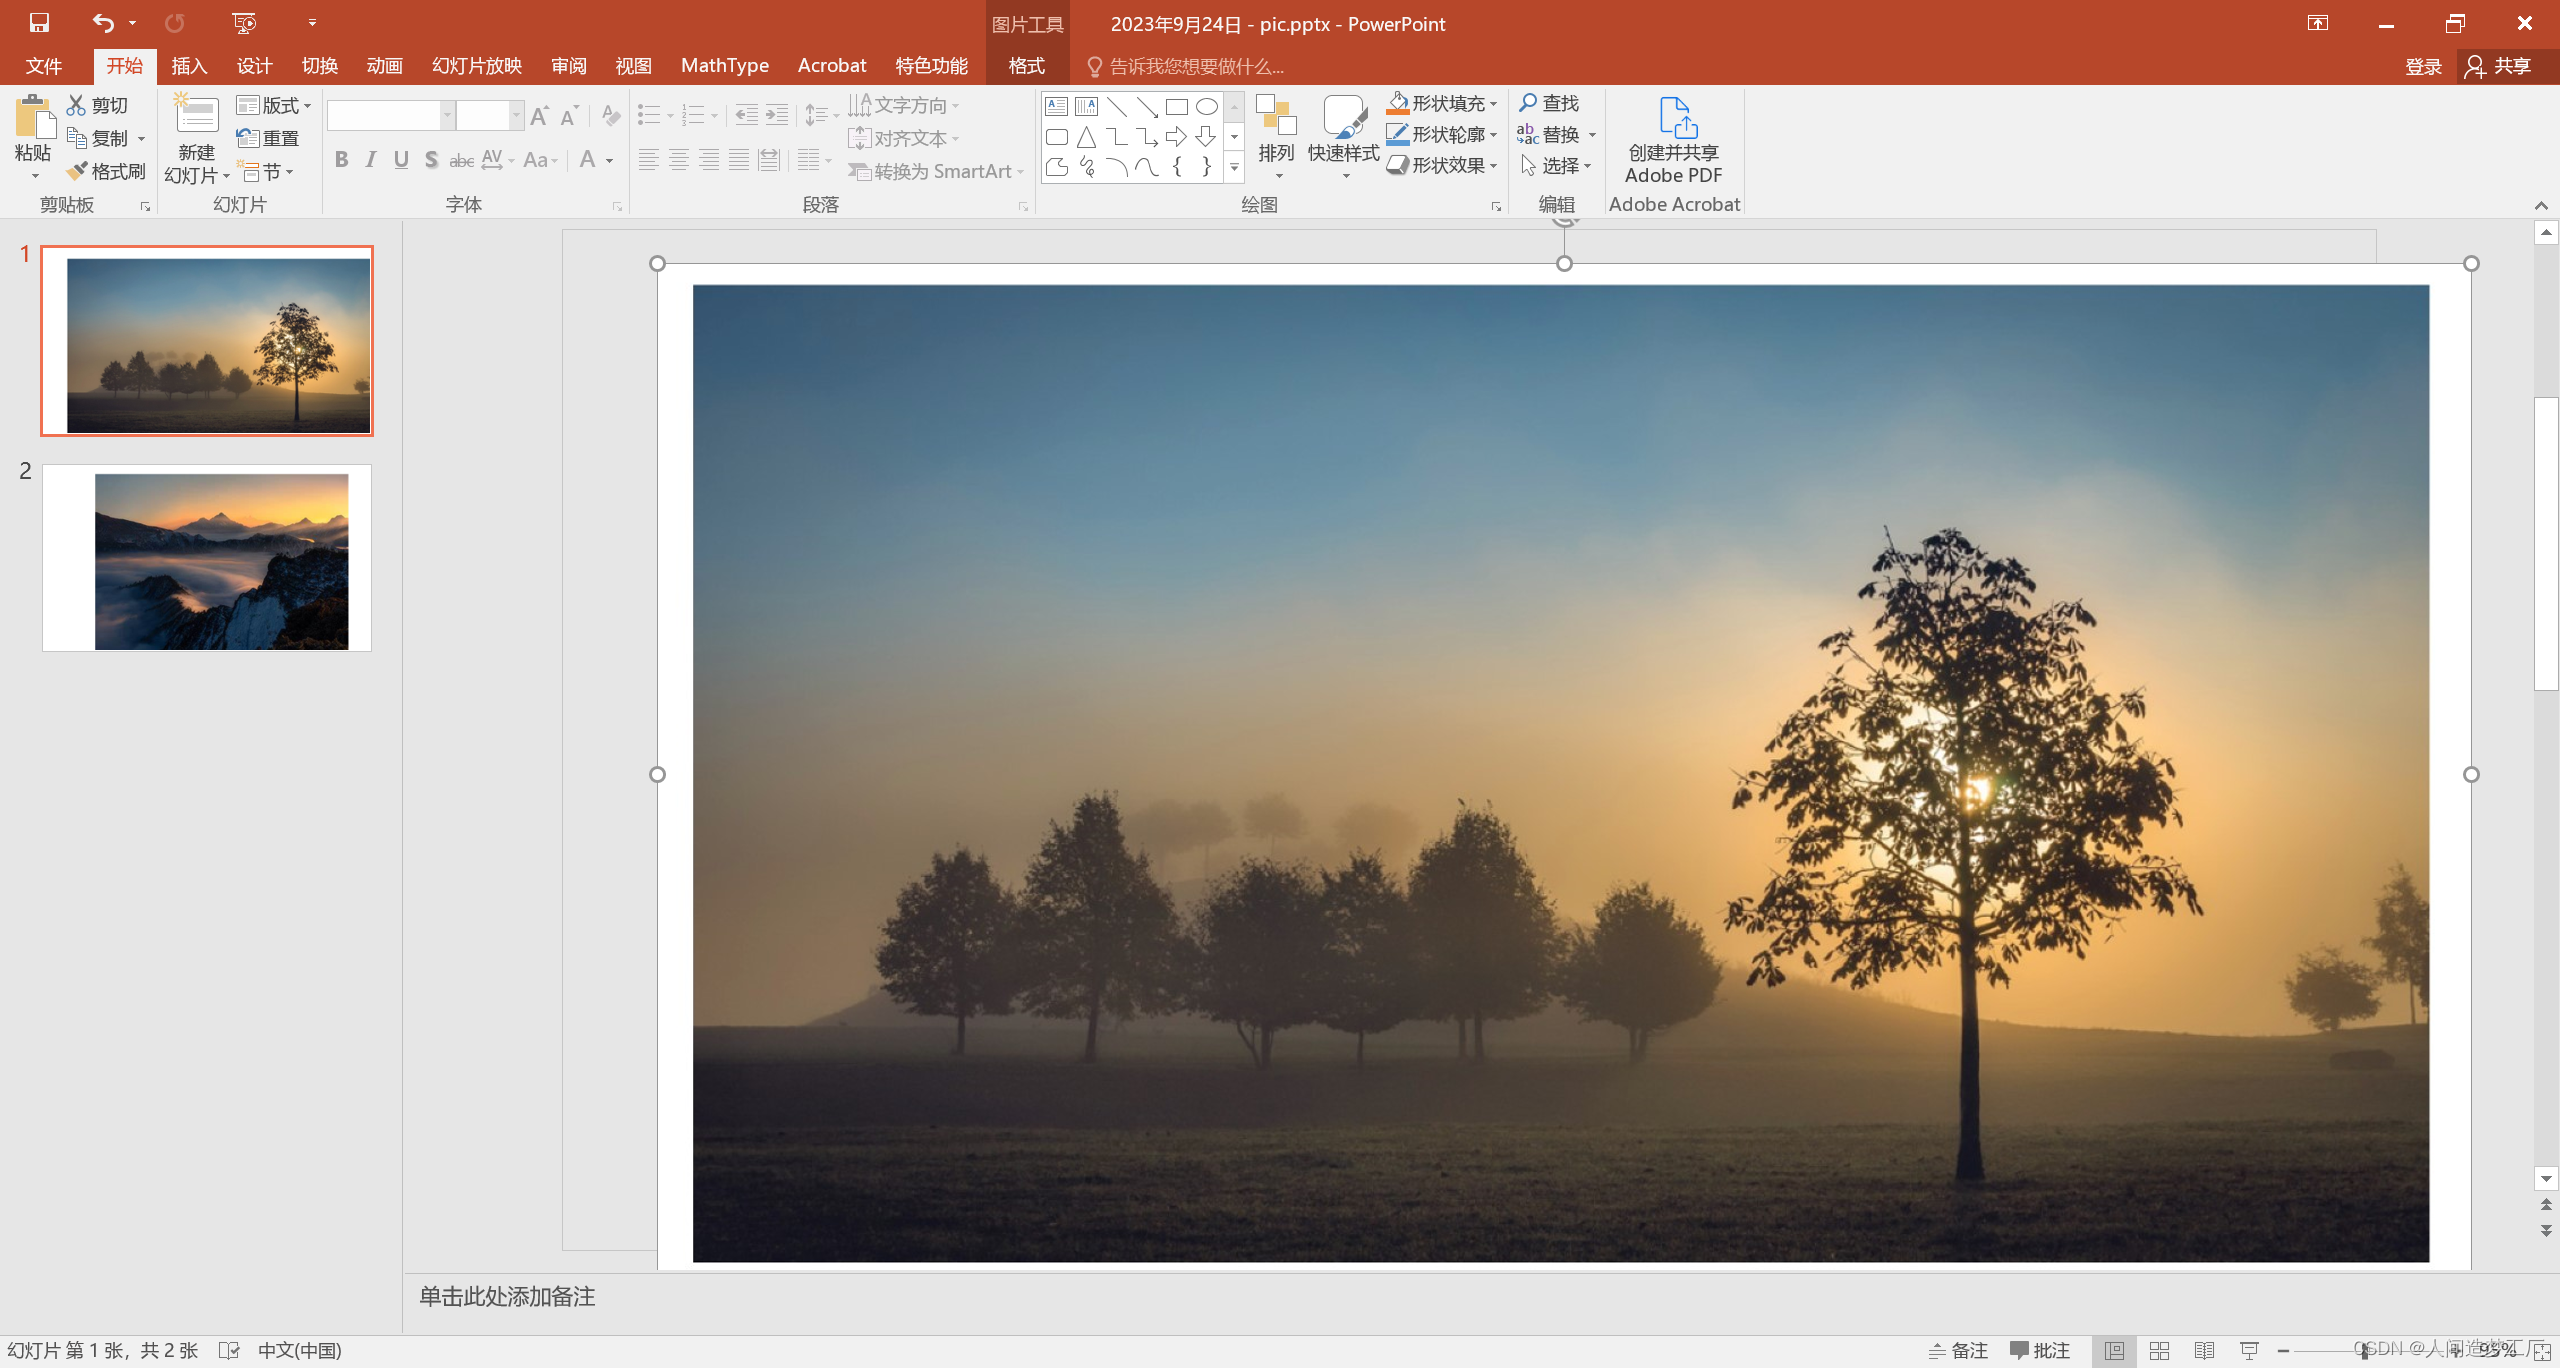
Task: Toggle normal view in status bar
Action: pos(2114,1350)
